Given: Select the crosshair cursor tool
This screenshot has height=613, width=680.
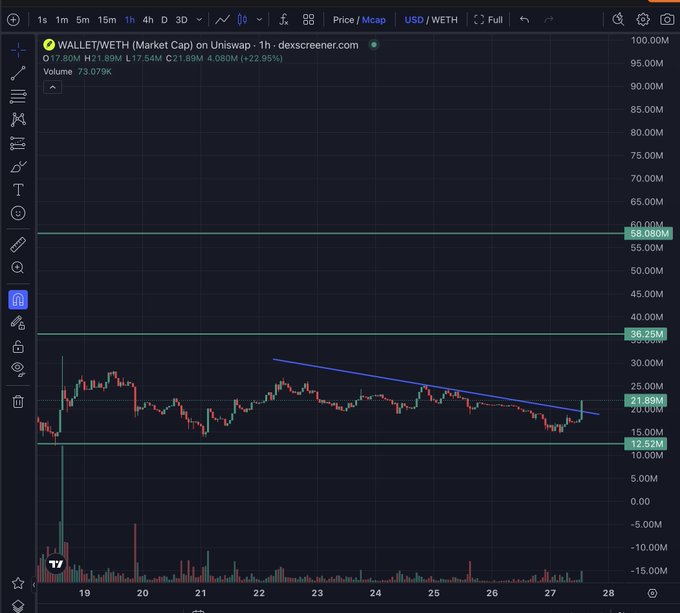Looking at the screenshot, I should 18,50.
